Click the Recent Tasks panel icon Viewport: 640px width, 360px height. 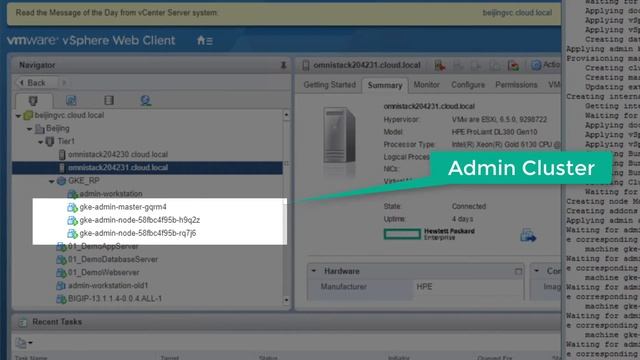(22, 322)
